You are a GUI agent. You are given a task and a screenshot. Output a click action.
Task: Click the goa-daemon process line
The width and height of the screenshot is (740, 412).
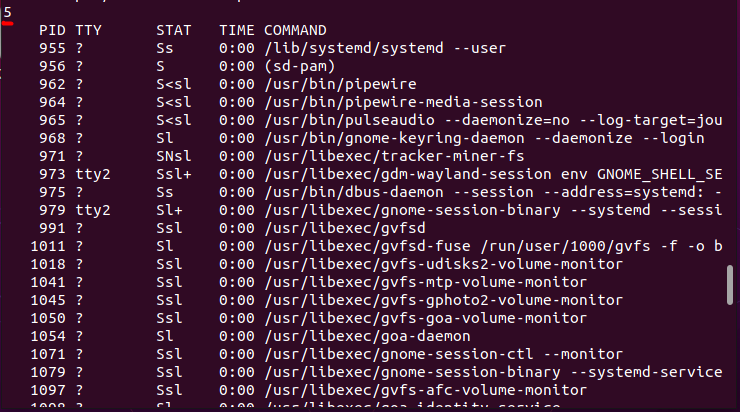(367, 336)
